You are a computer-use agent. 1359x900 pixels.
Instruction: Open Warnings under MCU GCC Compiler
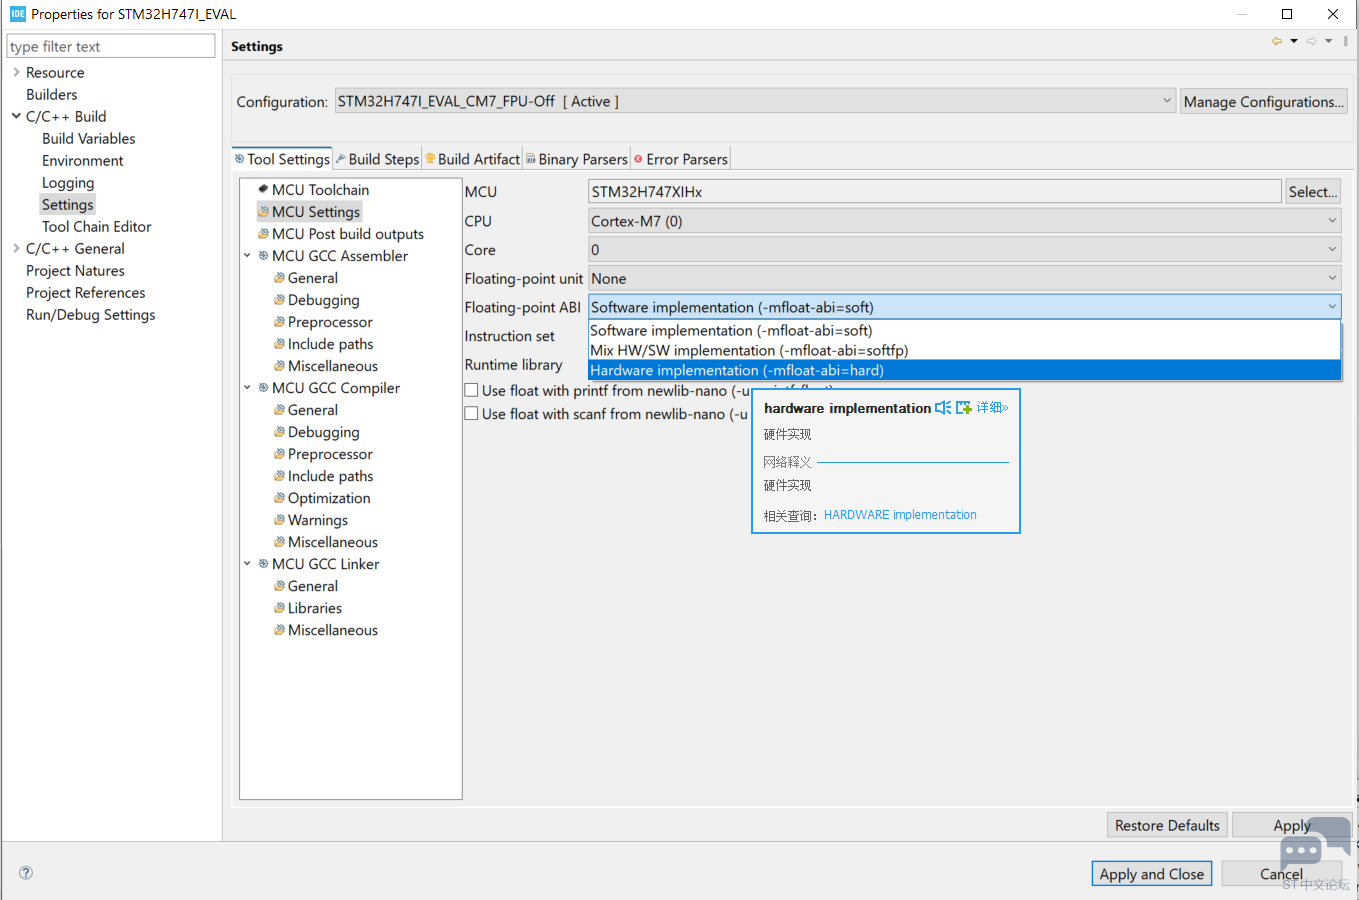click(x=317, y=520)
